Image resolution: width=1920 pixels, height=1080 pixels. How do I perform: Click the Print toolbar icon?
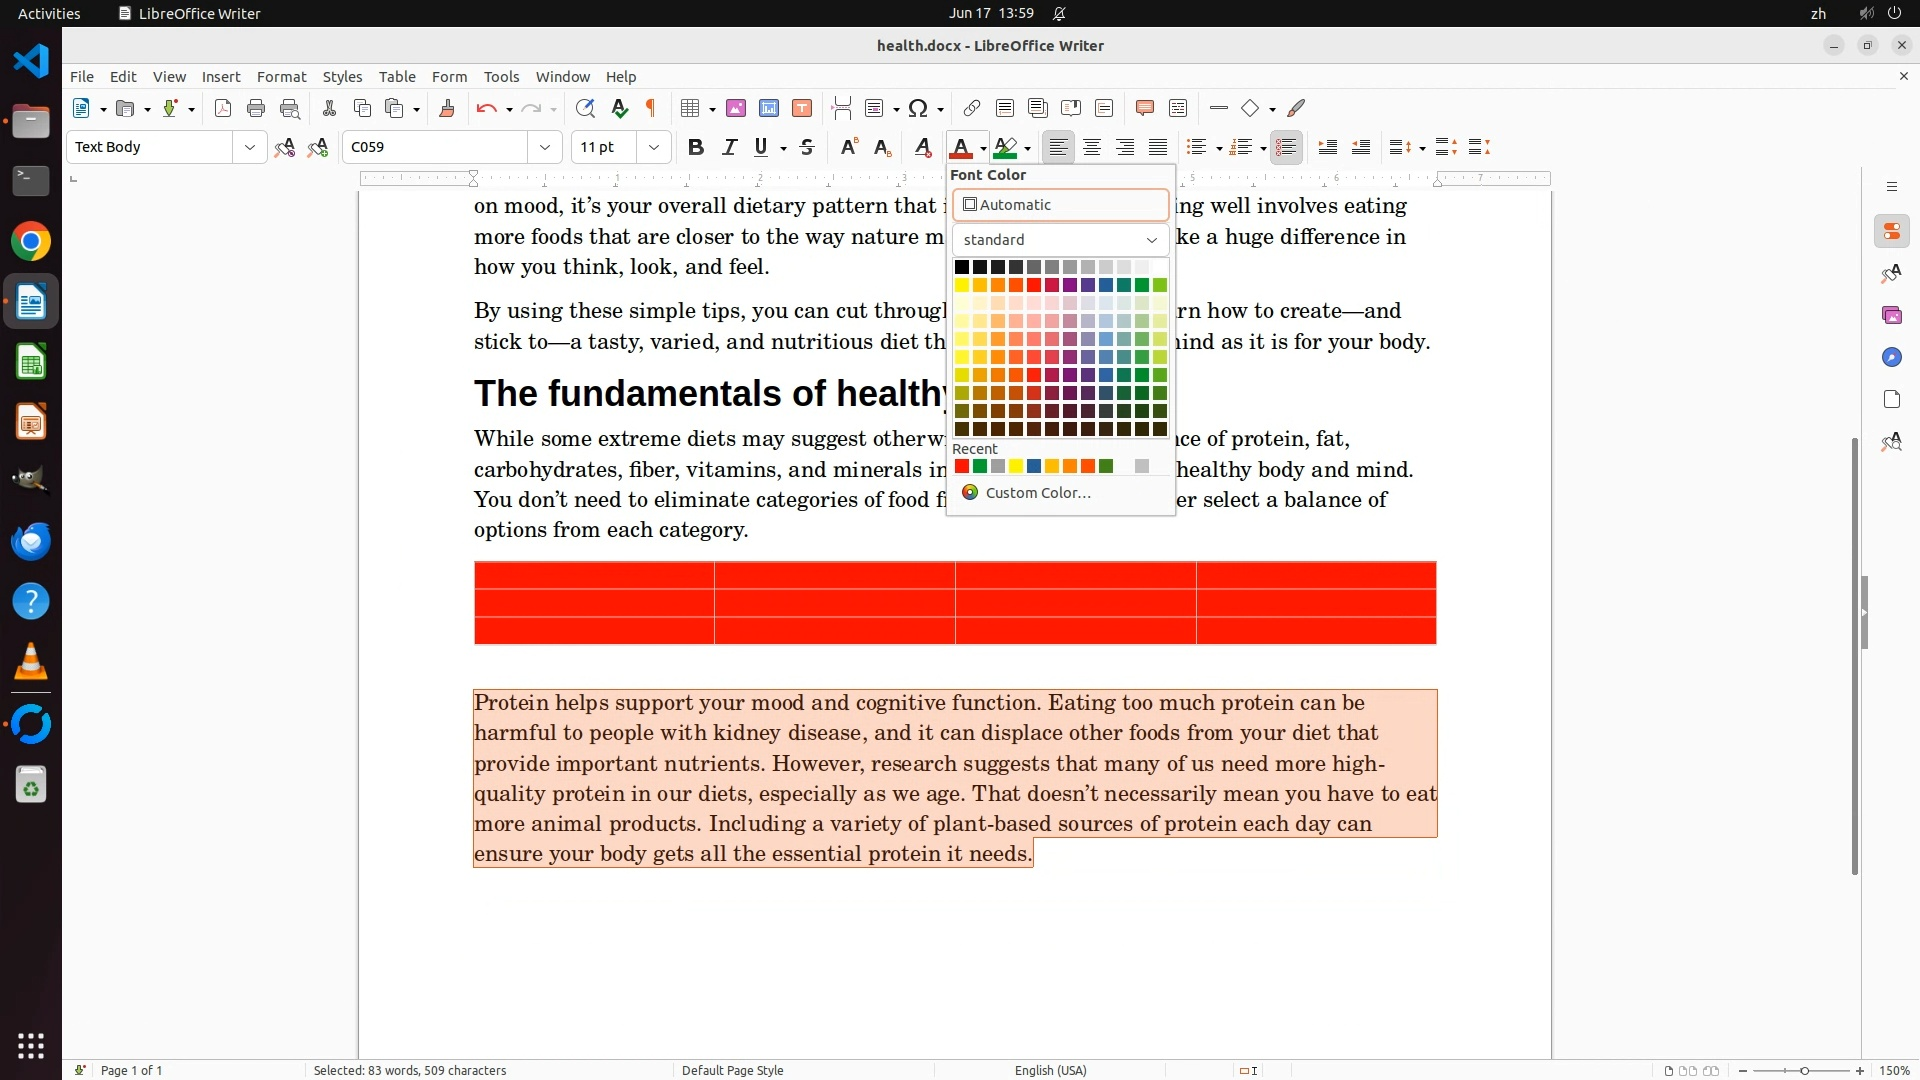click(x=256, y=109)
